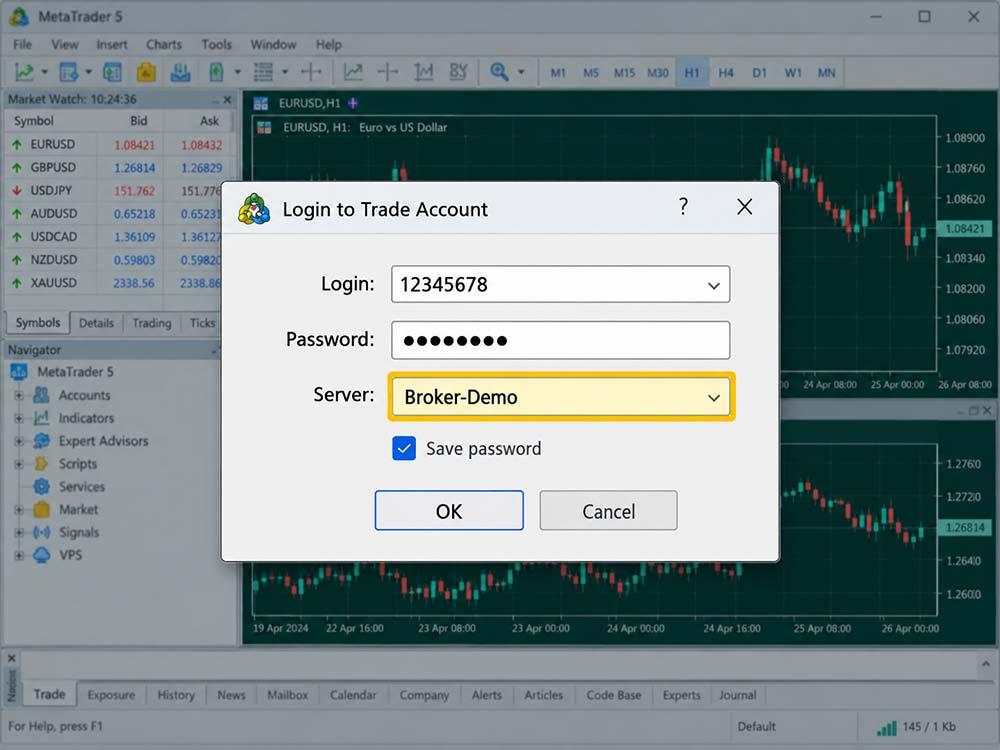This screenshot has height=750, width=1000.
Task: Switch to the History tab in Toolbox
Action: 176,695
